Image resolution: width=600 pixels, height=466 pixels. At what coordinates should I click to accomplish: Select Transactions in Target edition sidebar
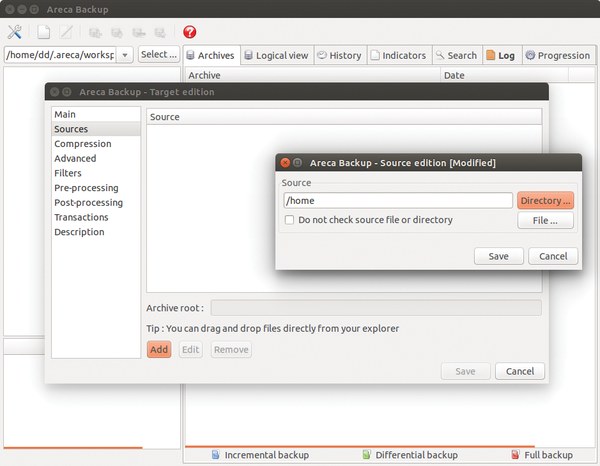[96, 217]
